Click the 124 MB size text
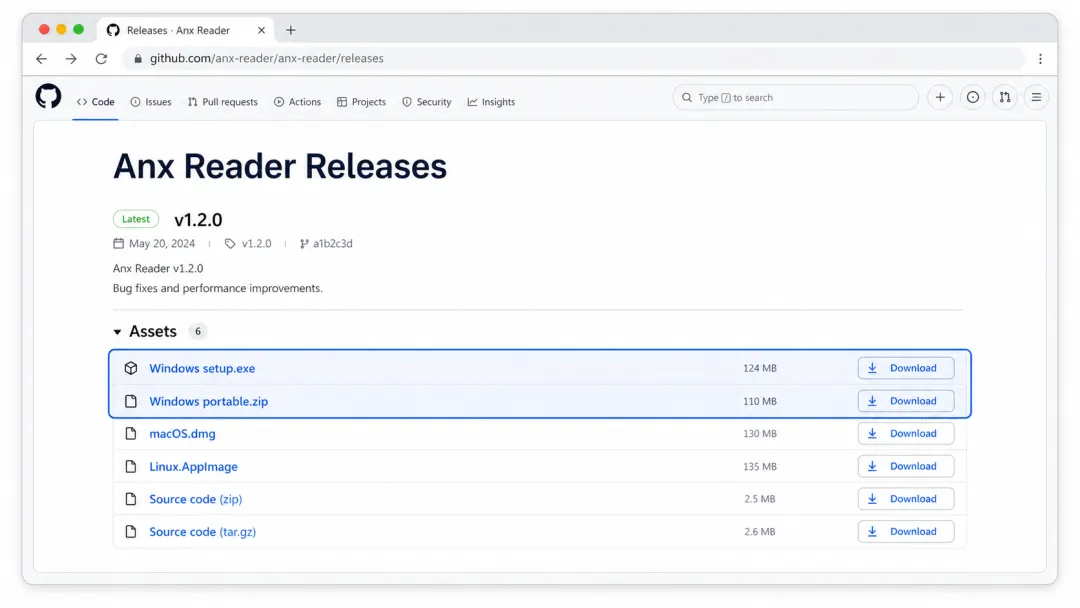1080x608 pixels. click(x=760, y=368)
